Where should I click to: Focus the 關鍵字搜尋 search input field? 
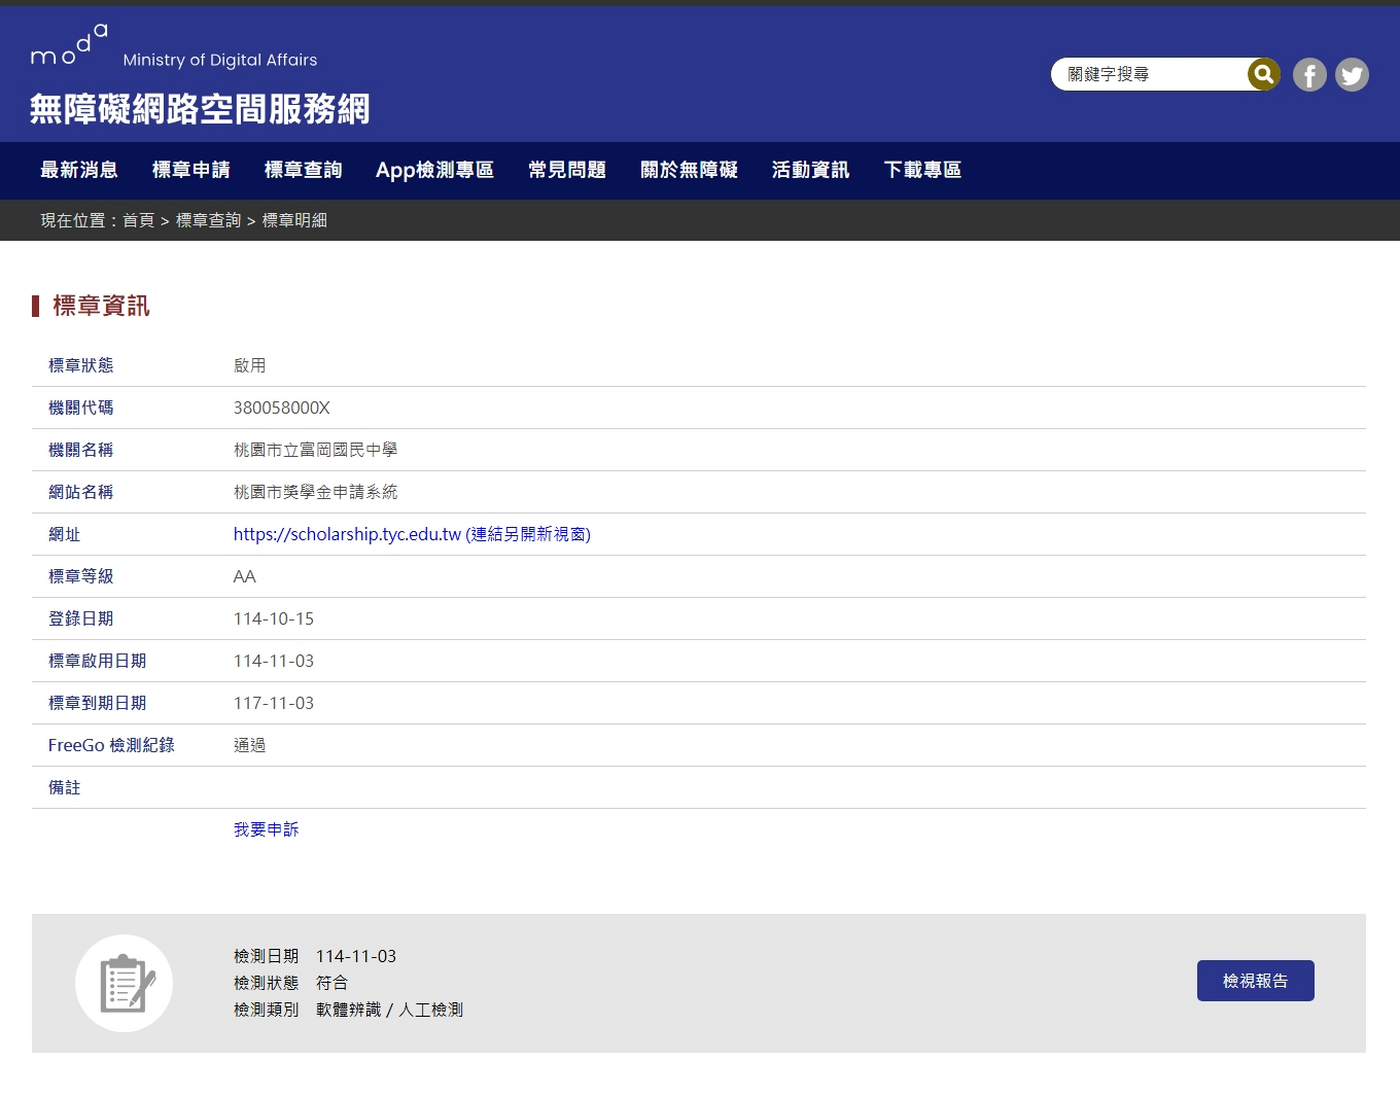tap(1150, 74)
